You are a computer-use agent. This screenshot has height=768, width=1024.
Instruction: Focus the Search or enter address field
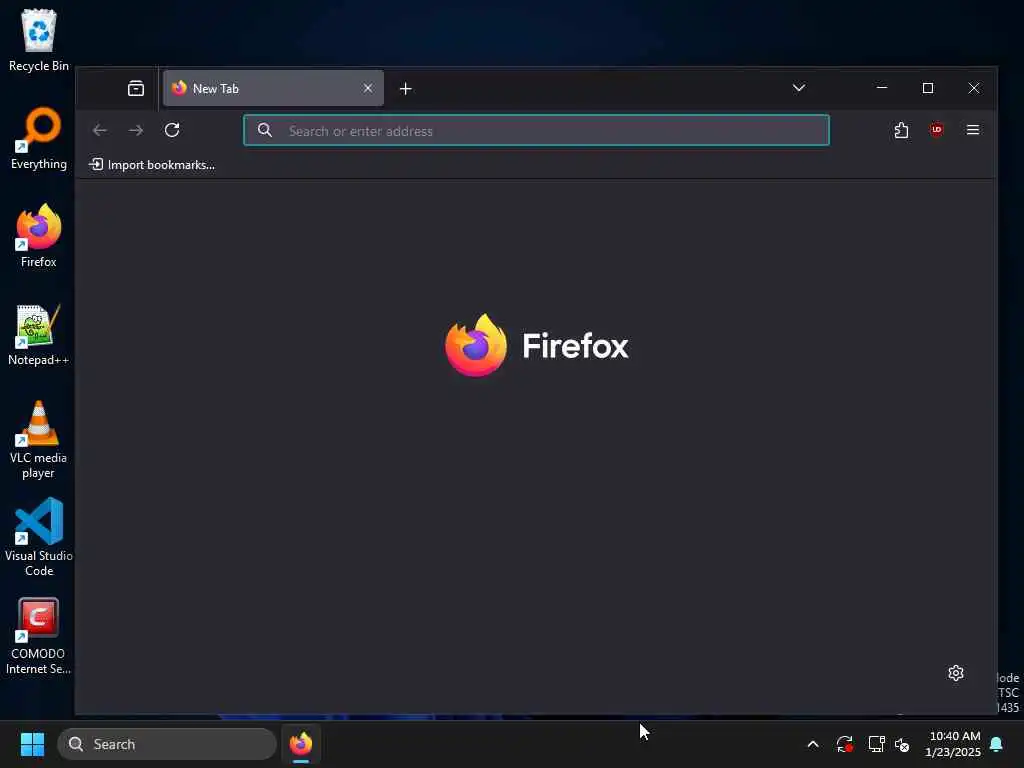coord(536,131)
